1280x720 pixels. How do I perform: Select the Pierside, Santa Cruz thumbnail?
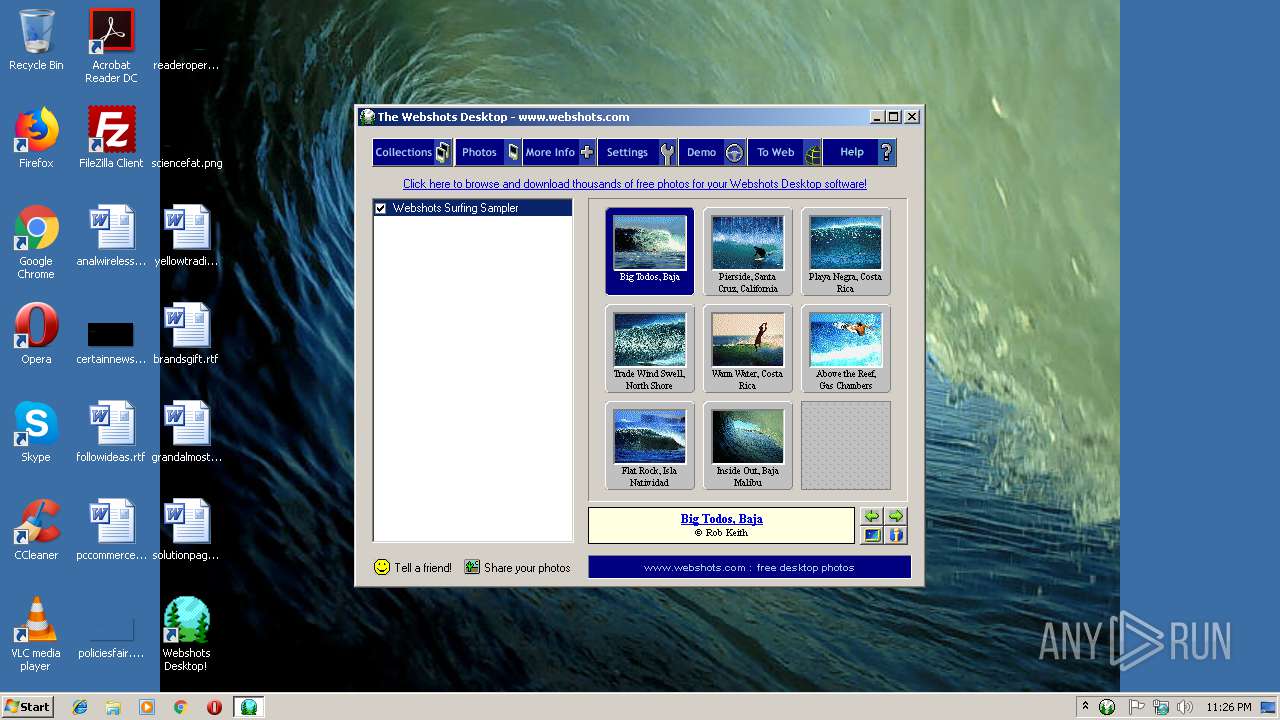[x=747, y=251]
